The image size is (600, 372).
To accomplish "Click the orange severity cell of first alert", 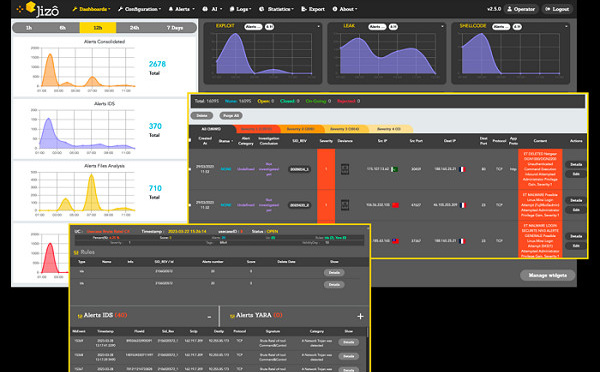I will (x=326, y=169).
